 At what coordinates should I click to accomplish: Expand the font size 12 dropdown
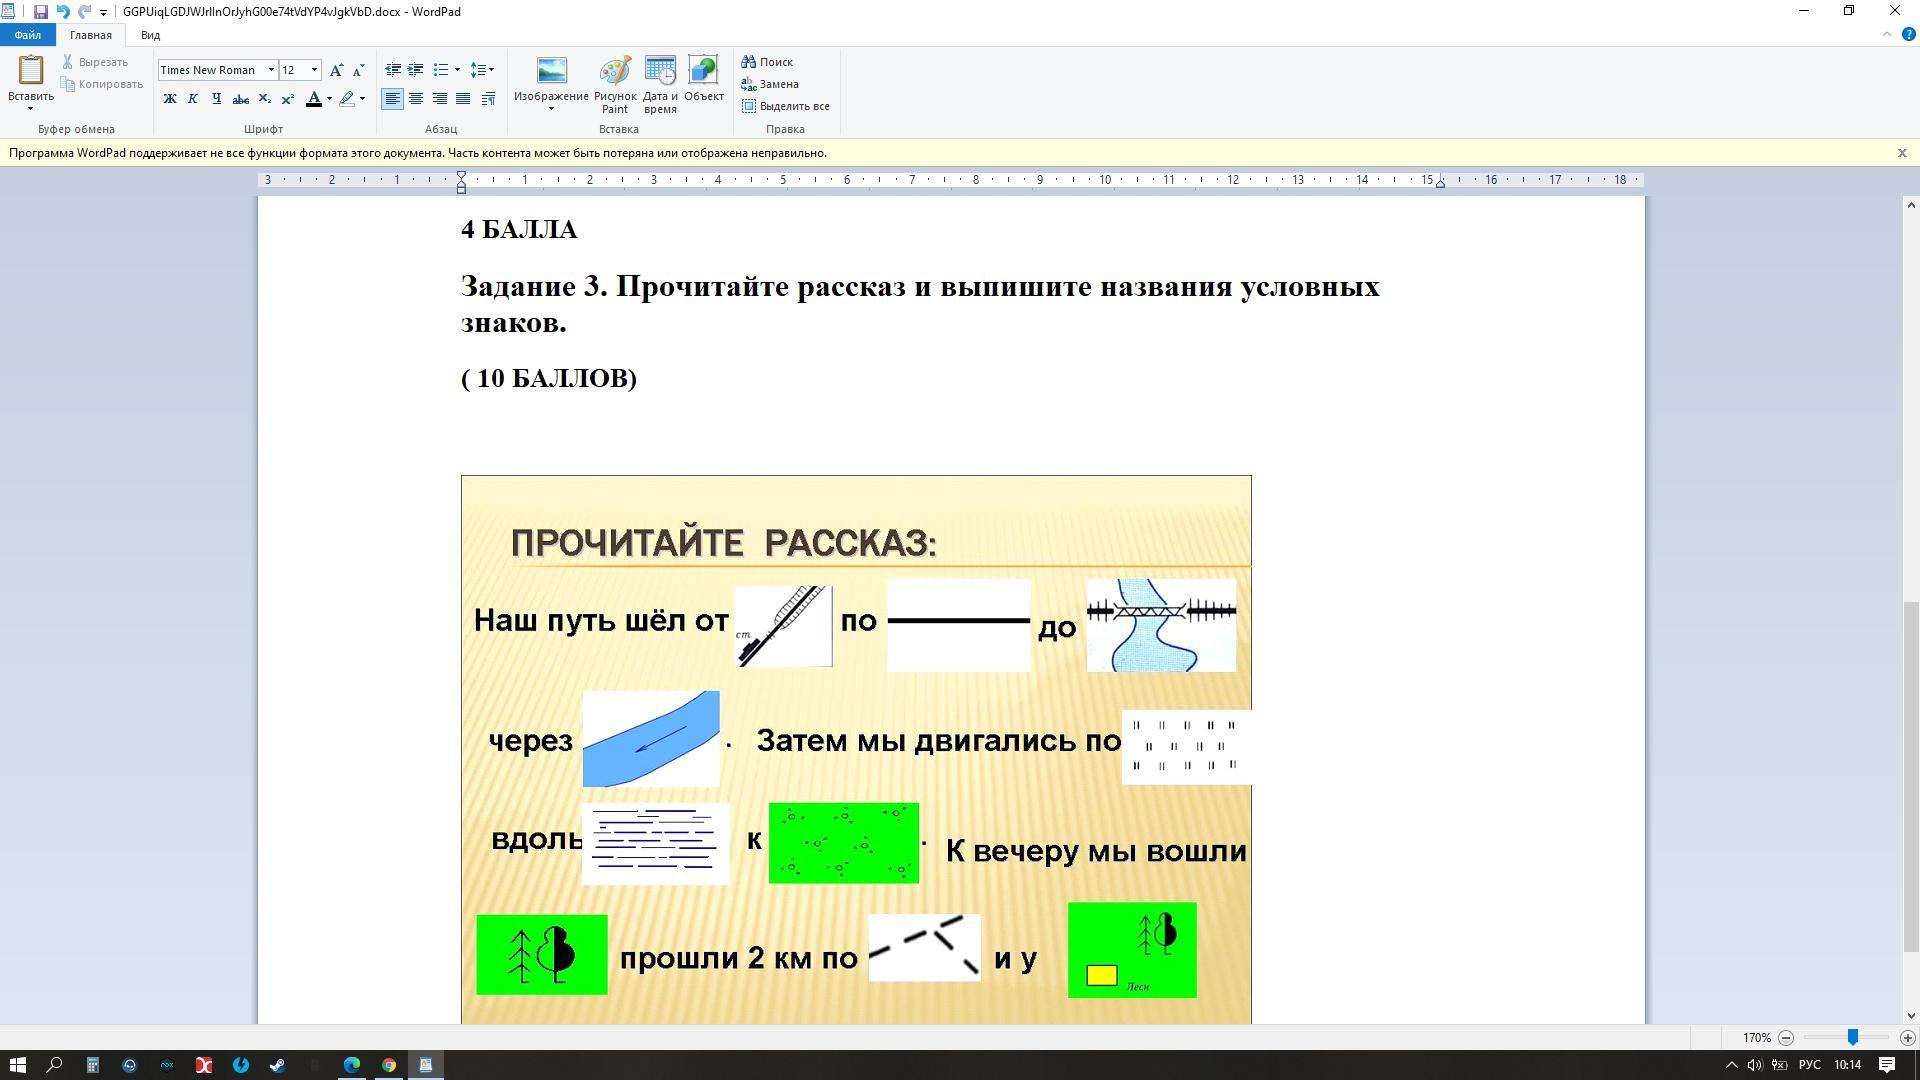tap(314, 70)
